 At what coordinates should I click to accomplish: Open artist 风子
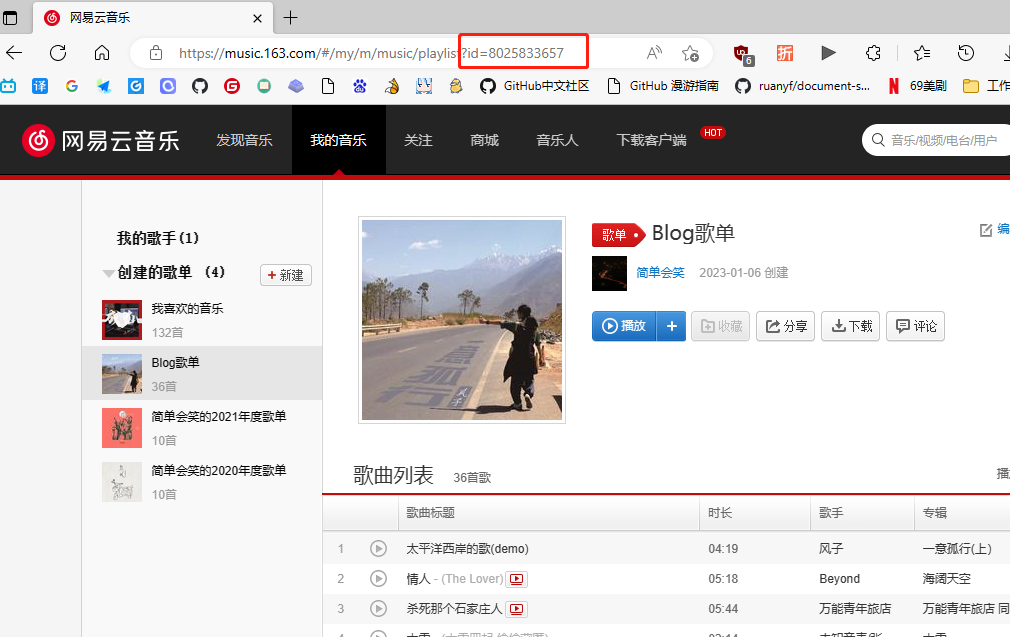pos(831,549)
